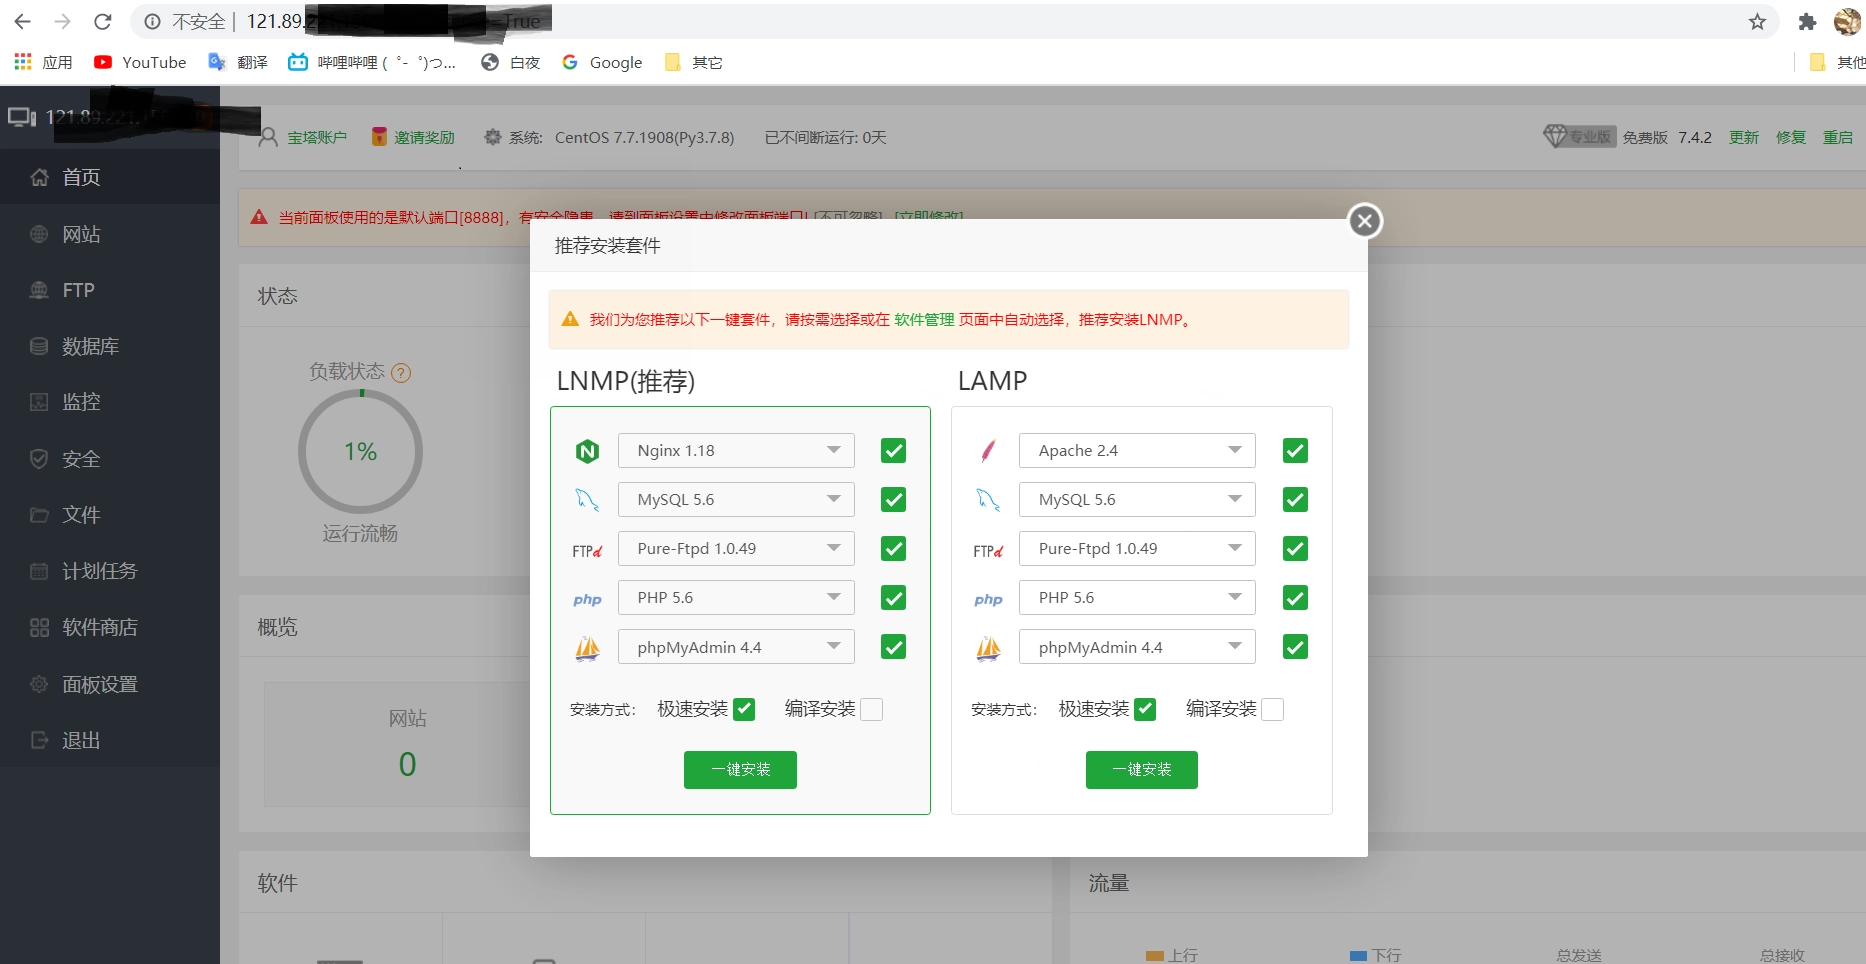
Task: Open the LNMP MySQL 5.6 dropdown
Action: coord(736,499)
